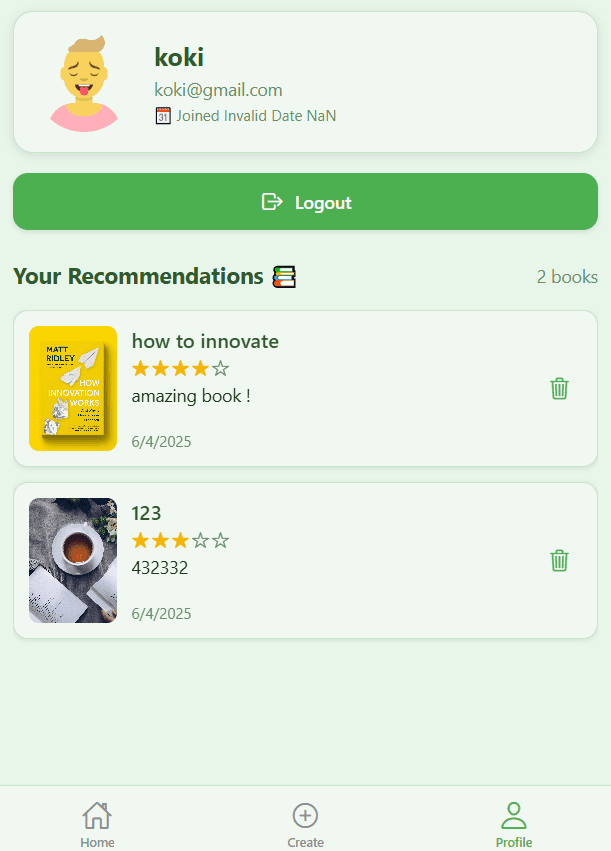
Task: Open the Profile person icon
Action: click(x=513, y=813)
